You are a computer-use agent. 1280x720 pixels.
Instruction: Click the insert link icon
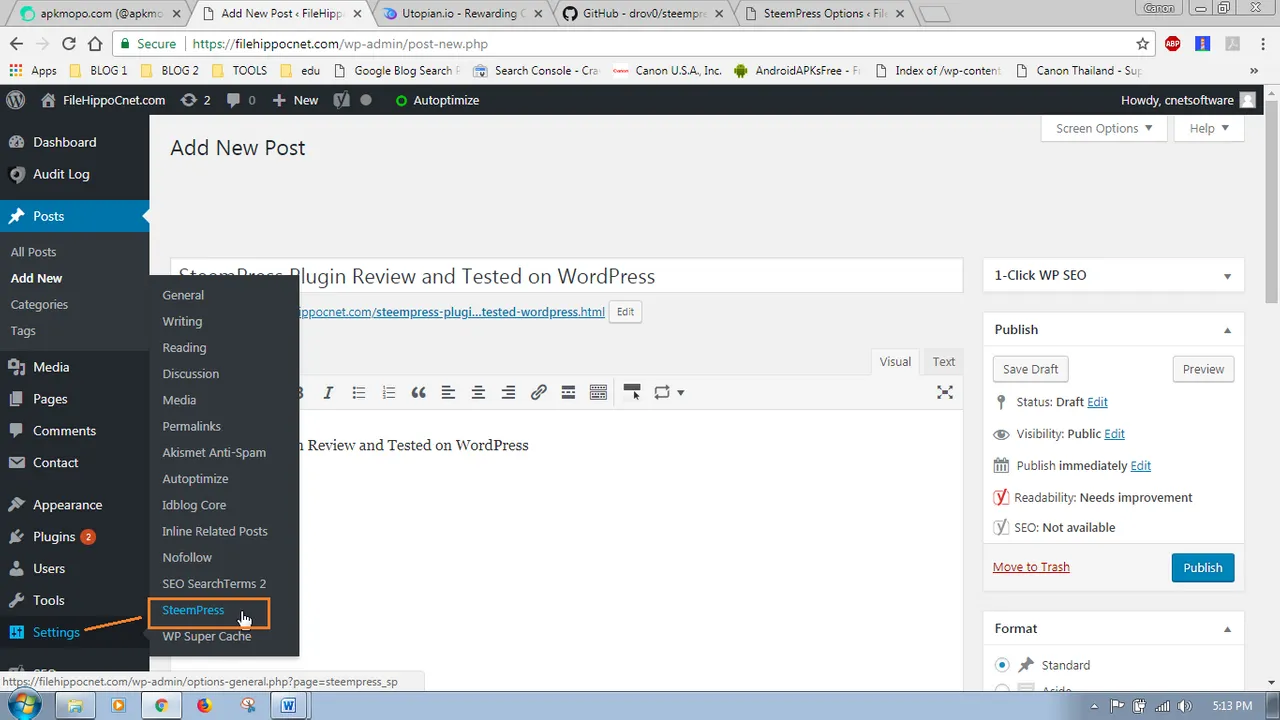point(538,393)
